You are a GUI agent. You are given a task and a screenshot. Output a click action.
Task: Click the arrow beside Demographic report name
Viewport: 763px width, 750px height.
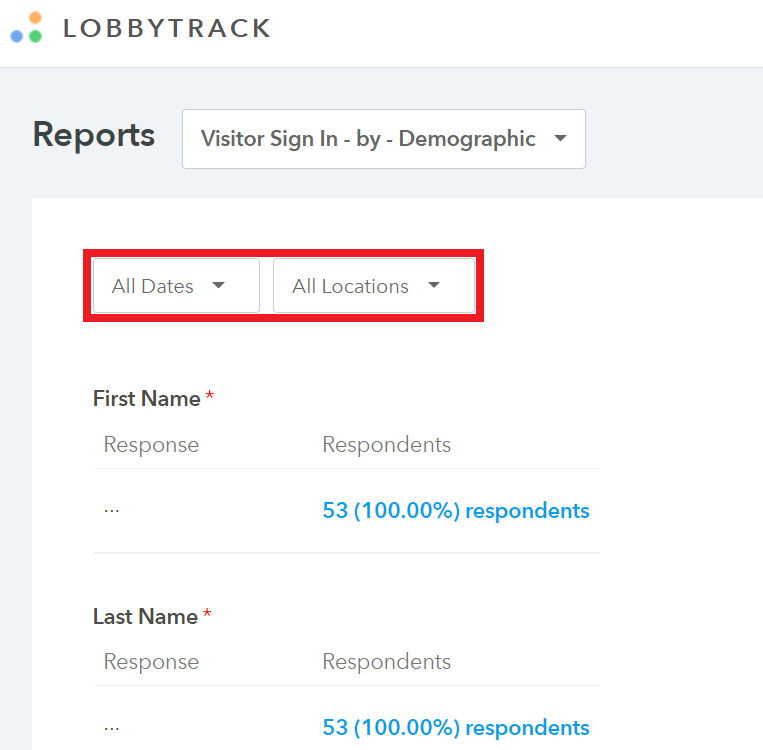click(561, 138)
